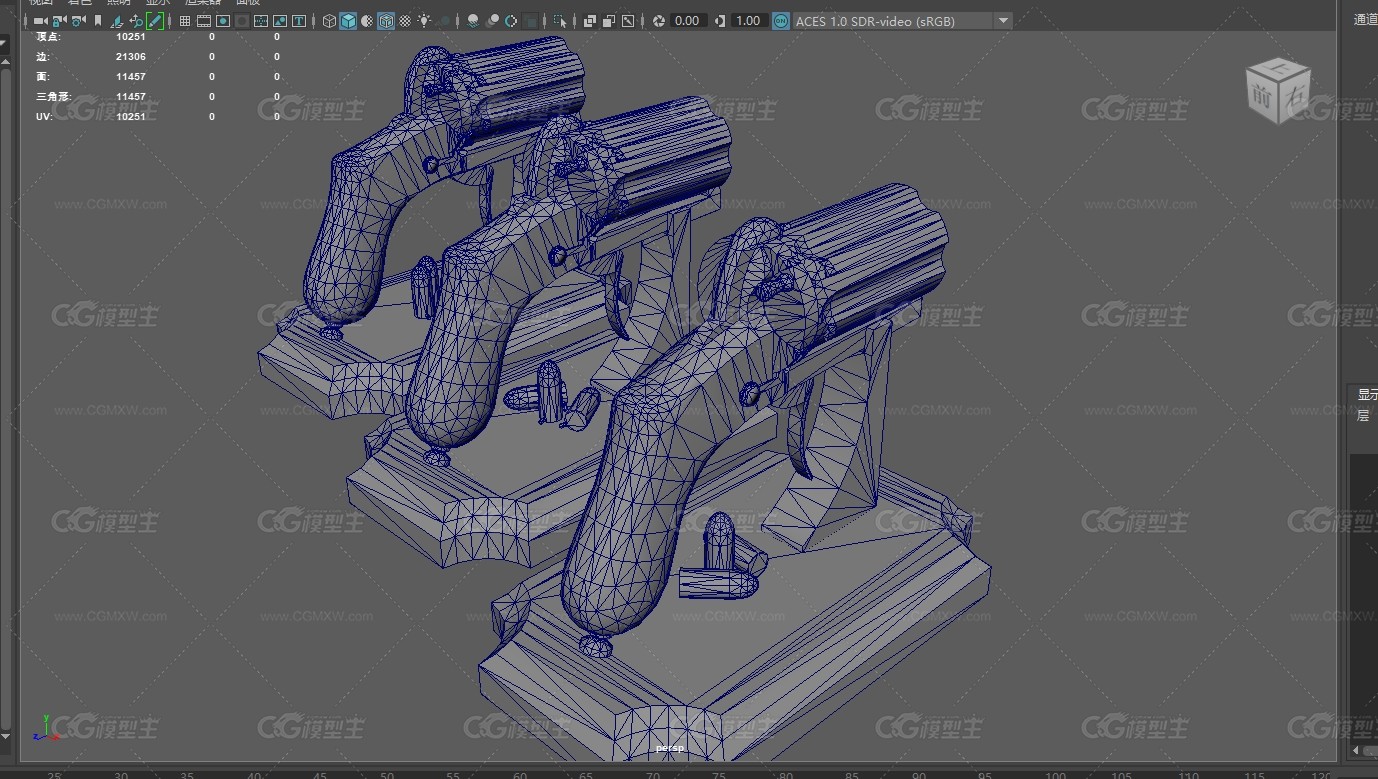
Task: Toggle the Field Chart icon
Action: coord(261,20)
